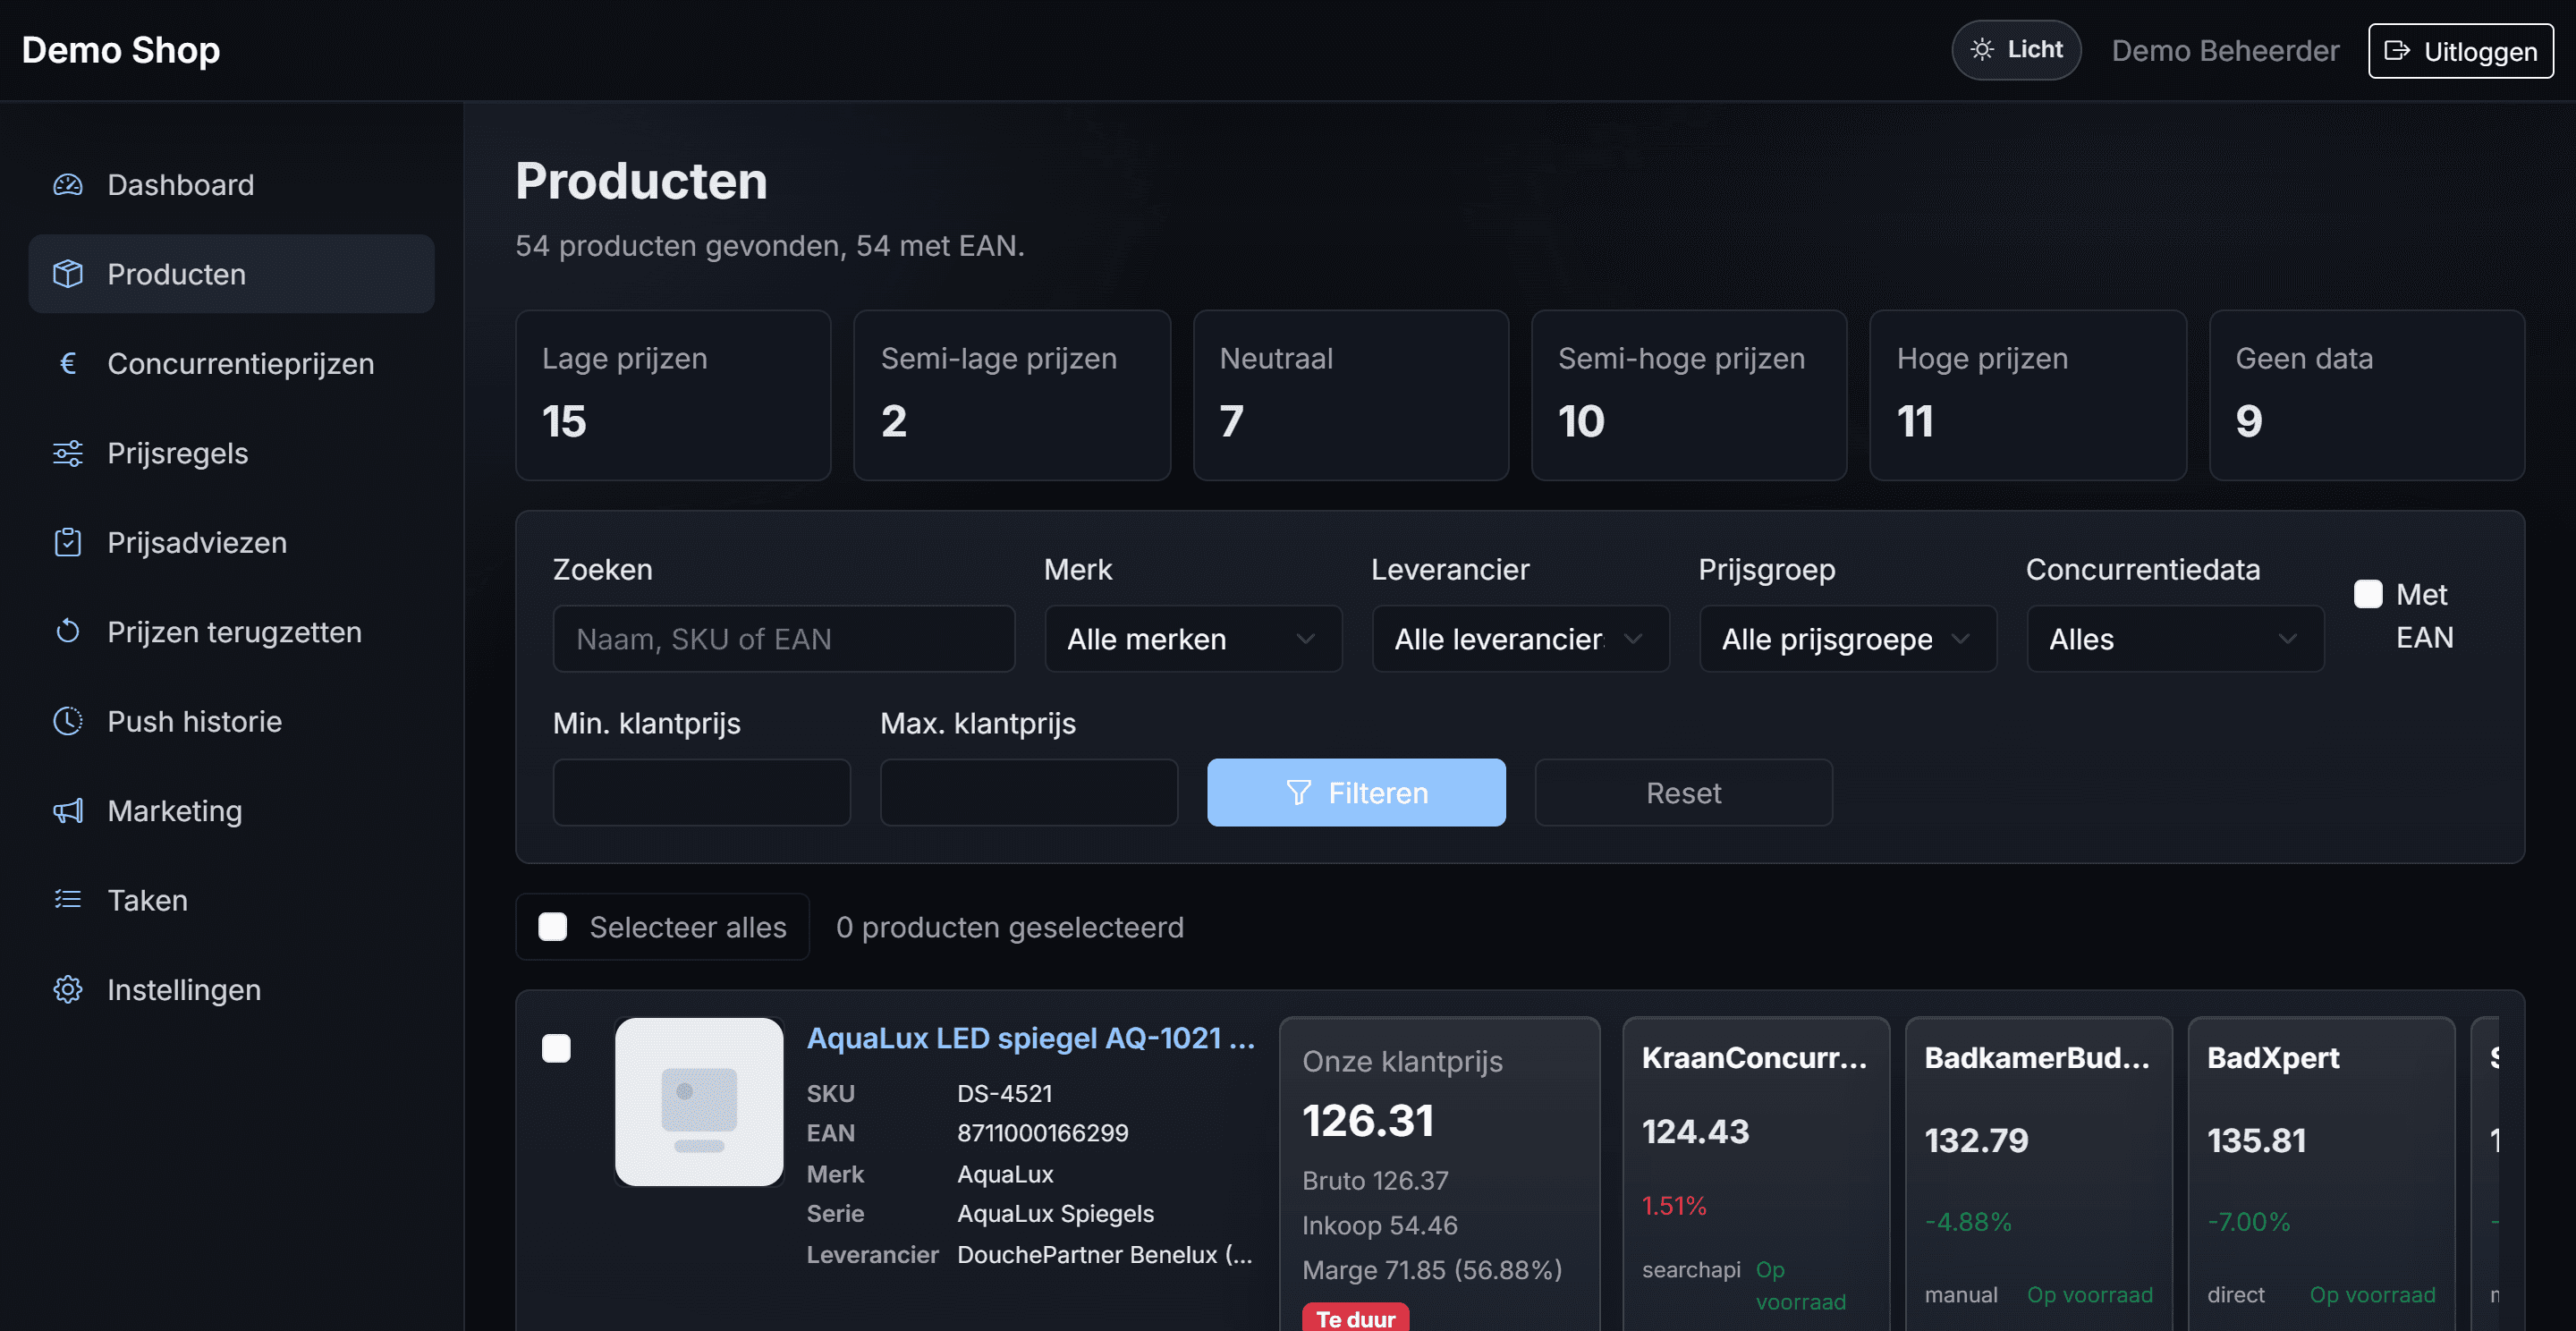Click the Semi-lage prijzen stat card
Image resolution: width=2576 pixels, height=1331 pixels.
(x=1012, y=395)
